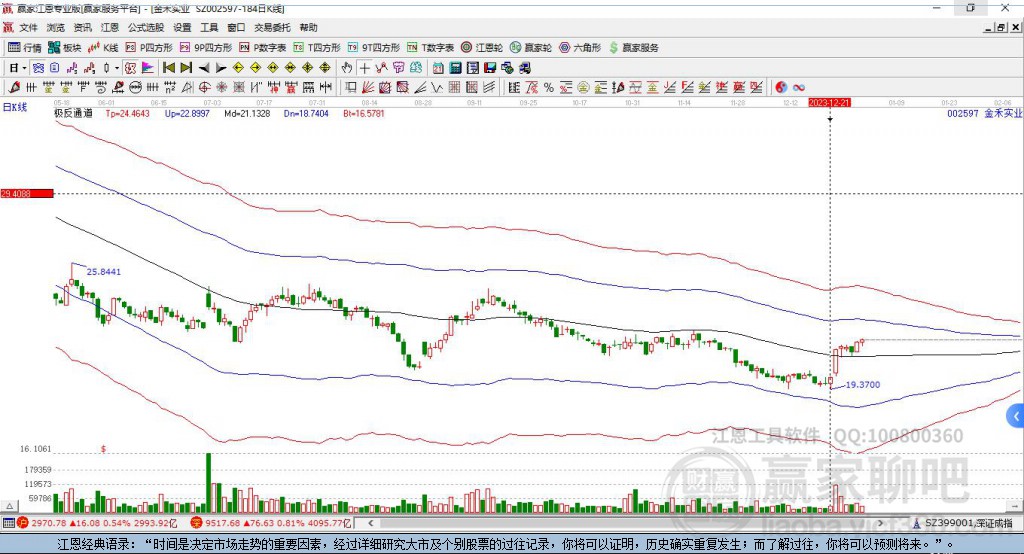
Task: Click the 19.3700 low price label
Action: [863, 385]
